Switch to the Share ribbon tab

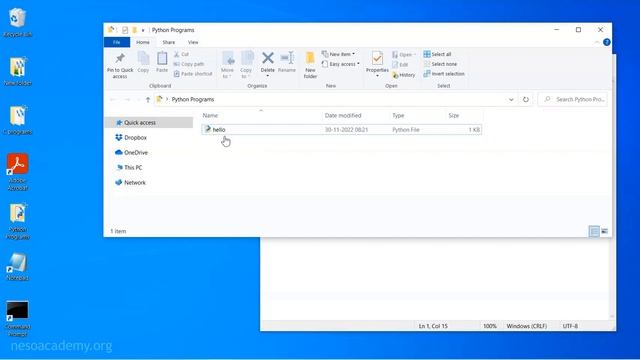(169, 42)
